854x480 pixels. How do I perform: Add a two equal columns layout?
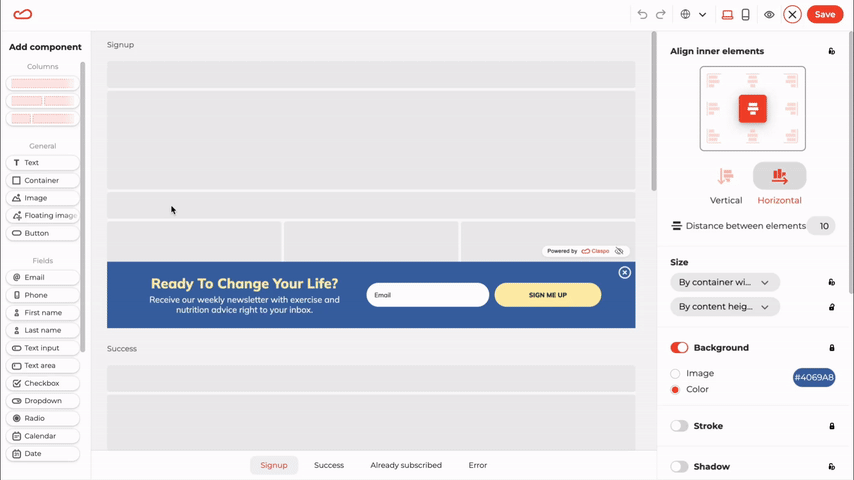(x=42, y=101)
